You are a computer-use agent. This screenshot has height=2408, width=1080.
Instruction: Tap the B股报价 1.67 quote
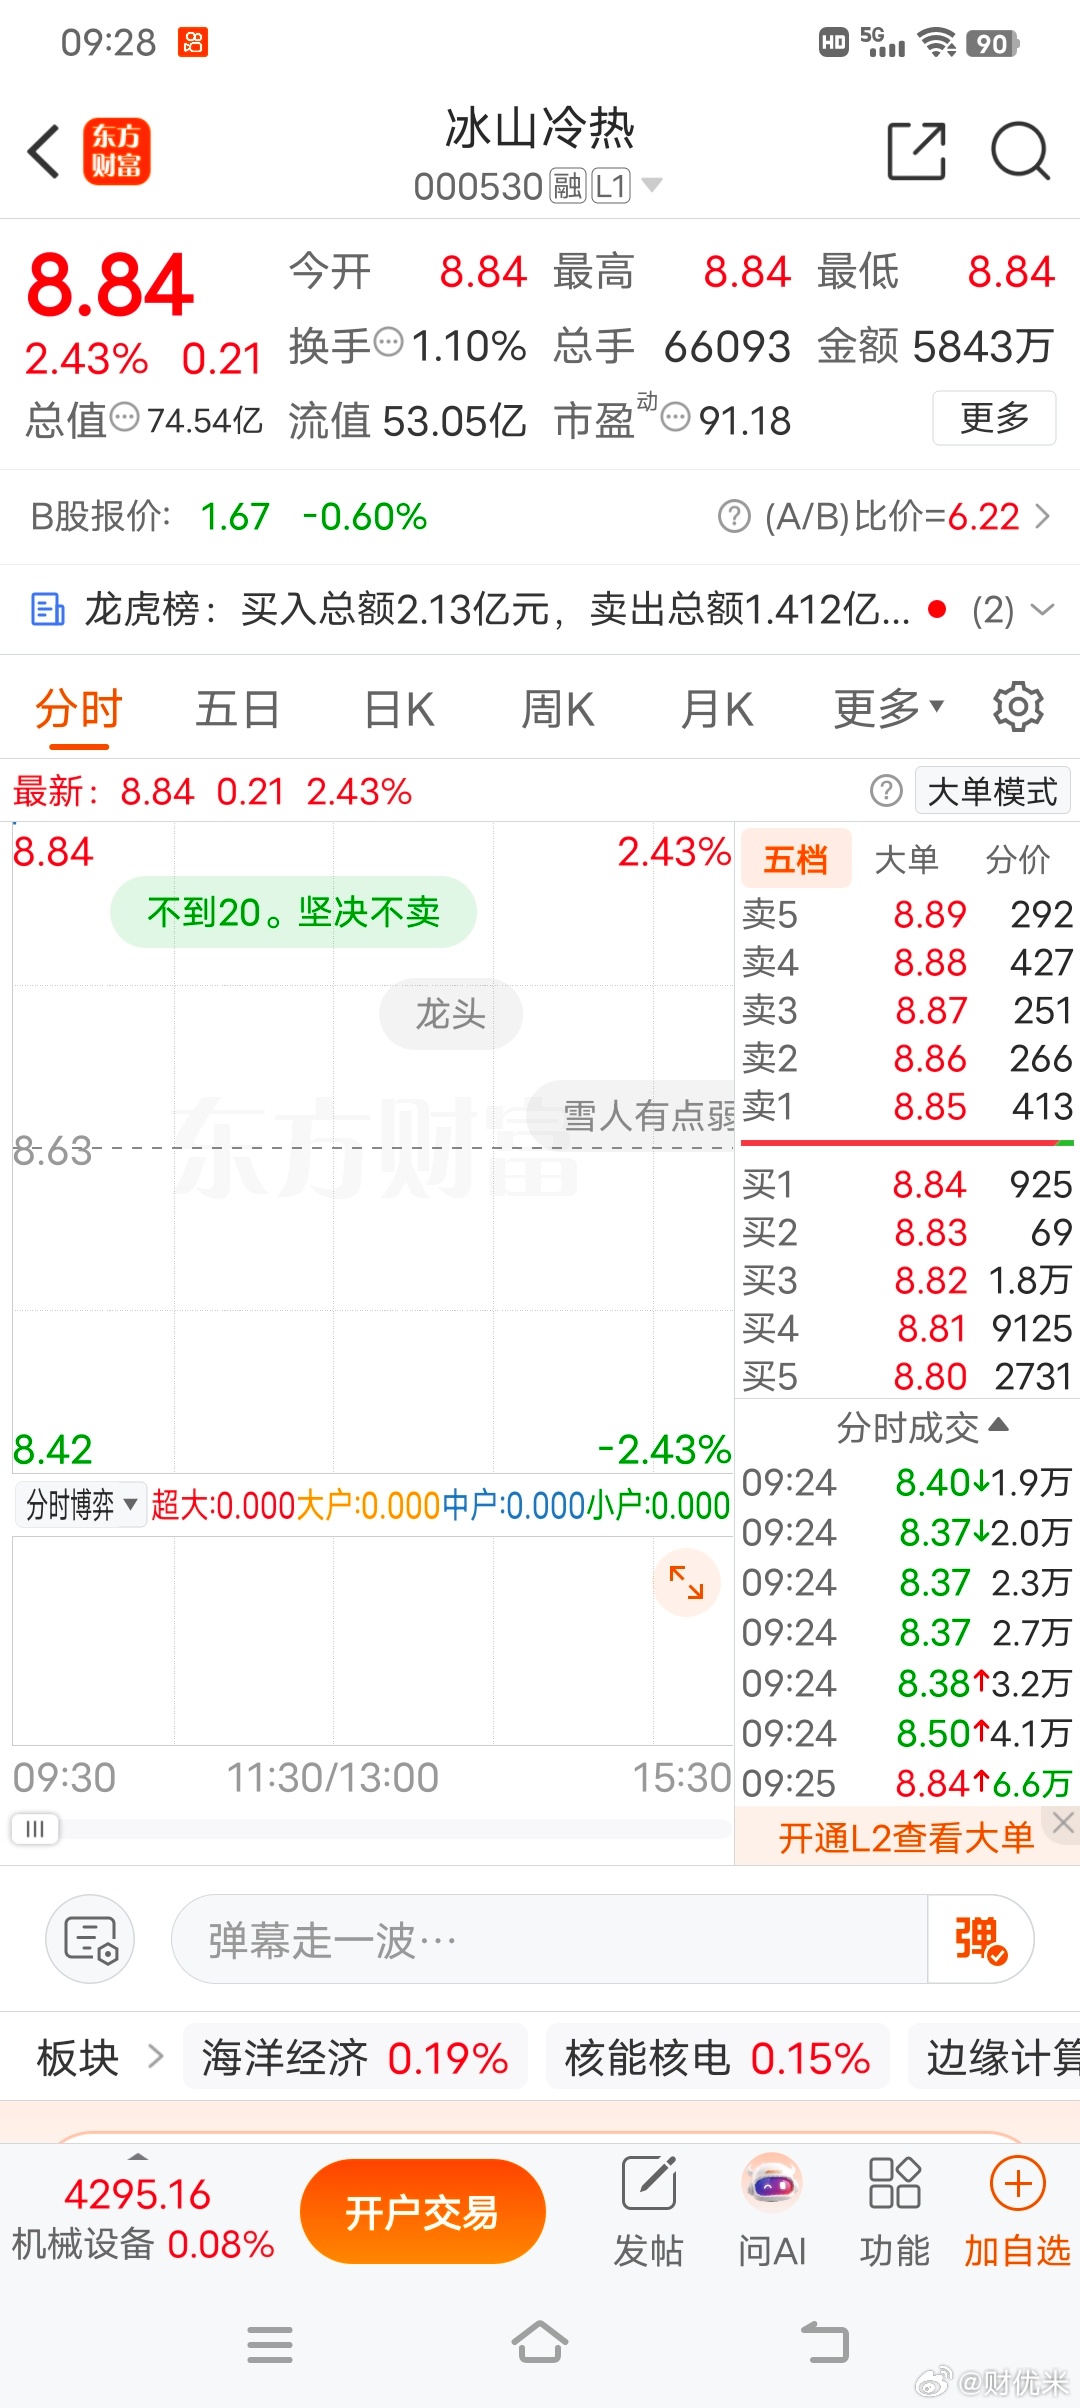pos(235,517)
